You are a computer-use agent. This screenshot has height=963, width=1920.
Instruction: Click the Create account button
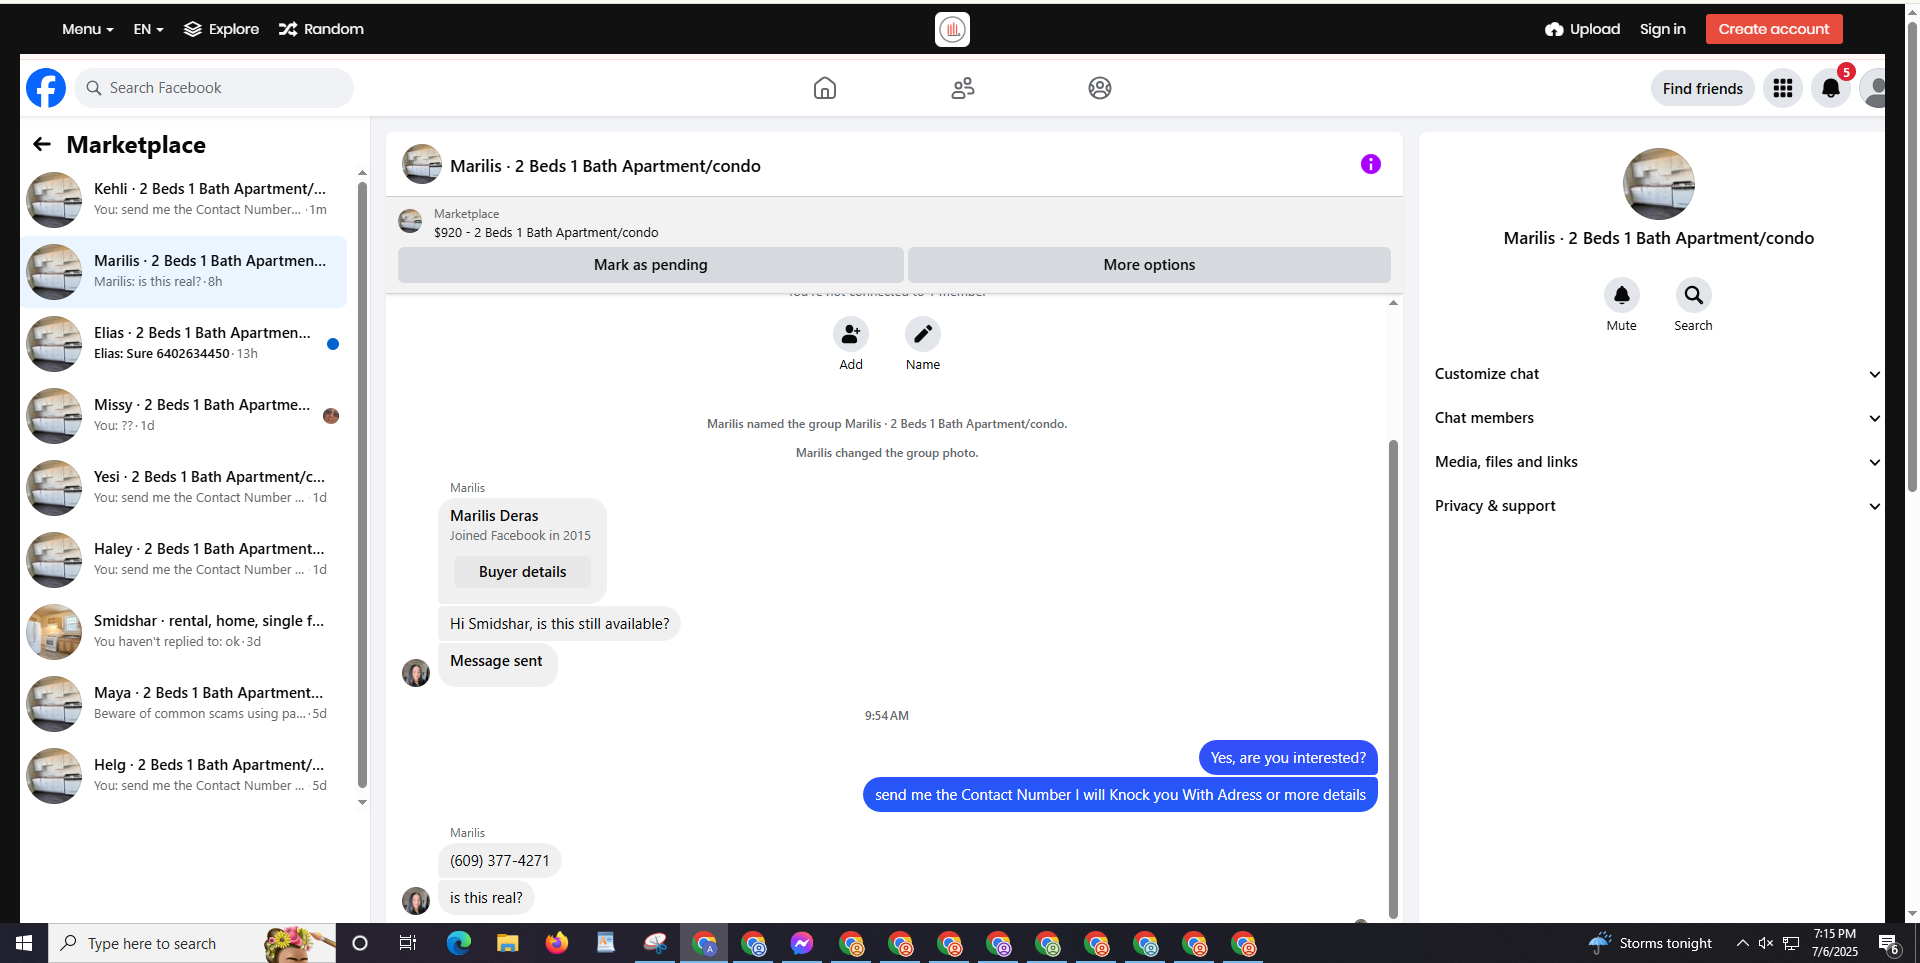tap(1774, 29)
